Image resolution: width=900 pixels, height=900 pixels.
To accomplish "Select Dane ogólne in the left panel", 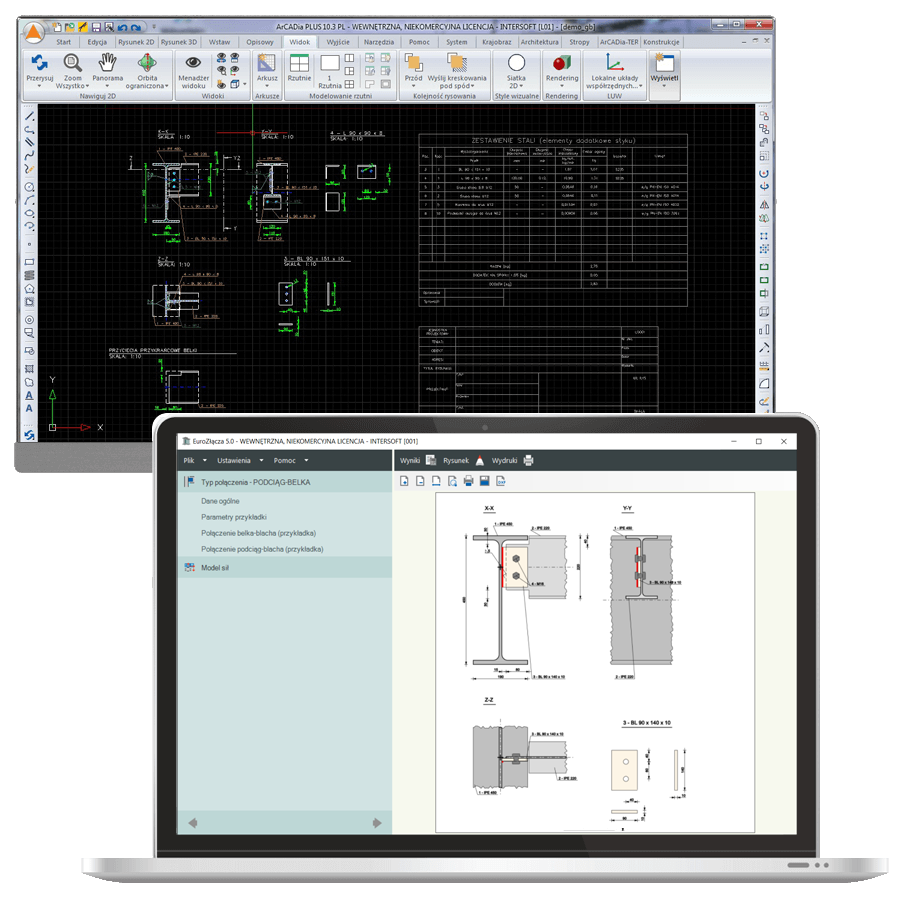I will tap(220, 501).
